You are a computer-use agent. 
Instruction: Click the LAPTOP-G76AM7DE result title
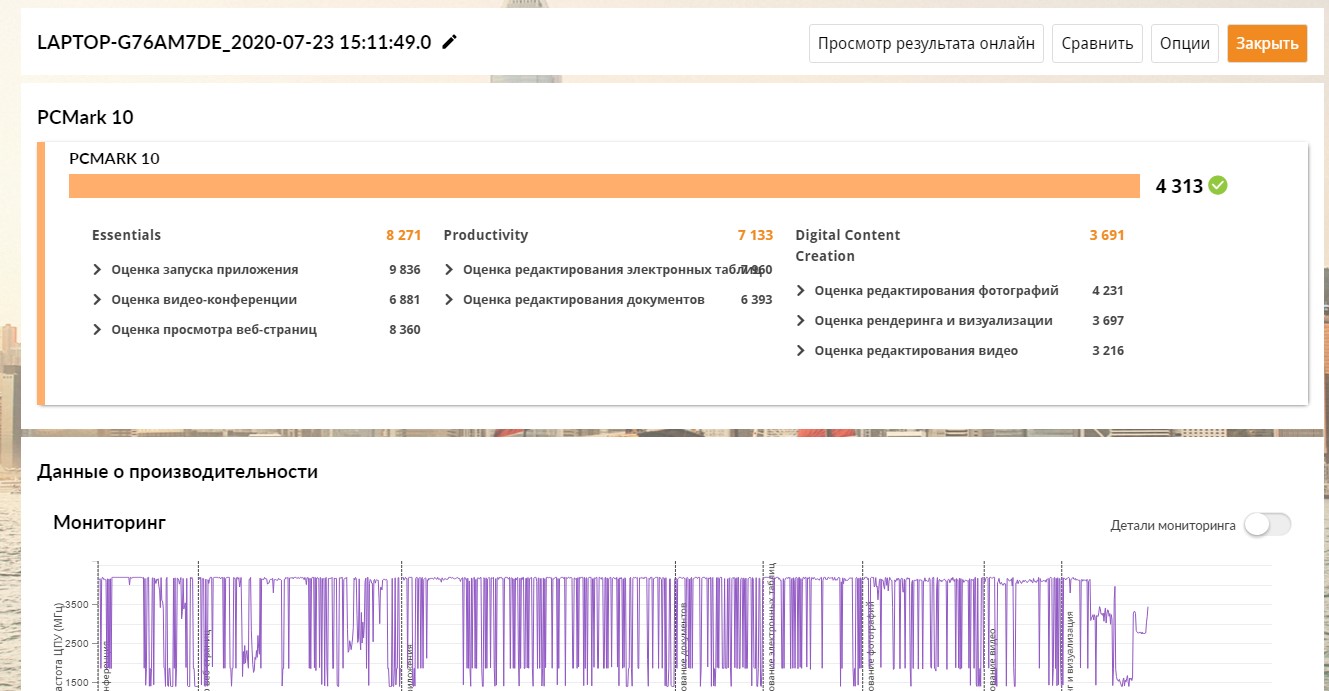234,42
